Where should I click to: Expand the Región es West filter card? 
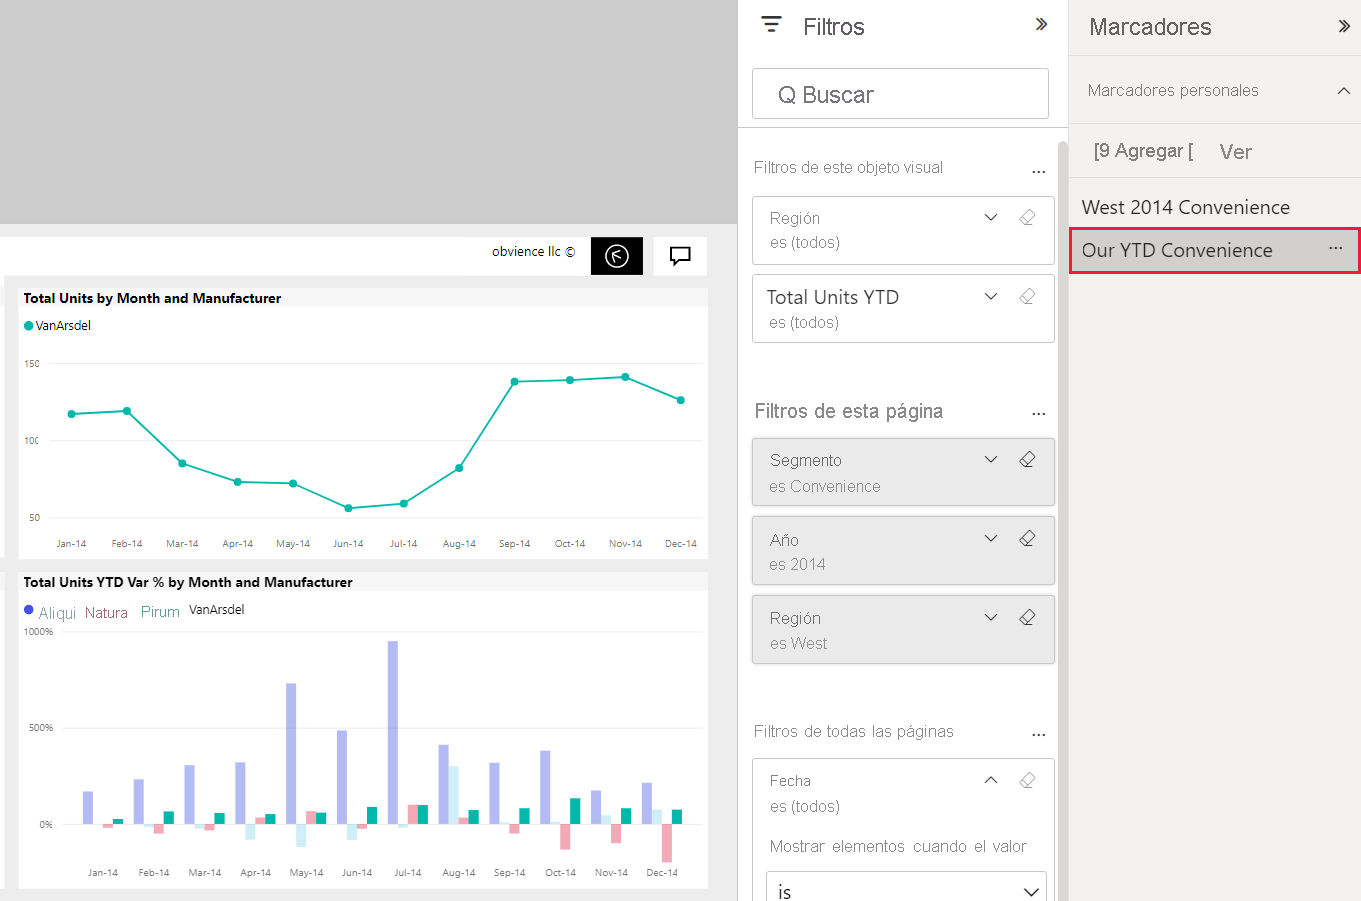coord(991,617)
